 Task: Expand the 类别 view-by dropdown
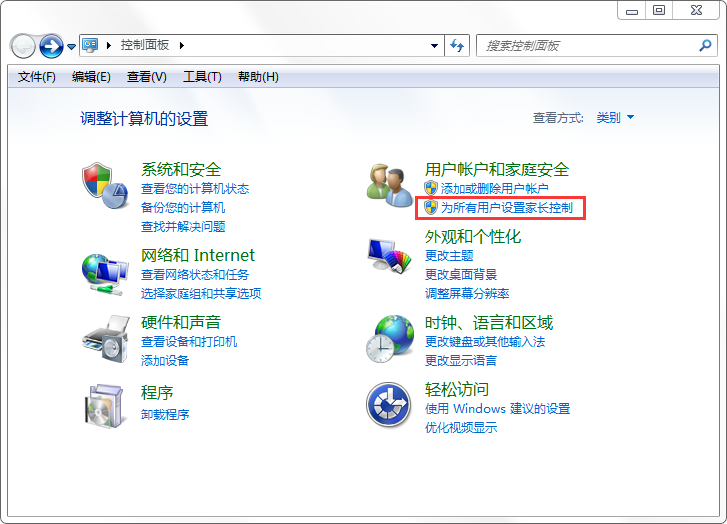(x=615, y=118)
